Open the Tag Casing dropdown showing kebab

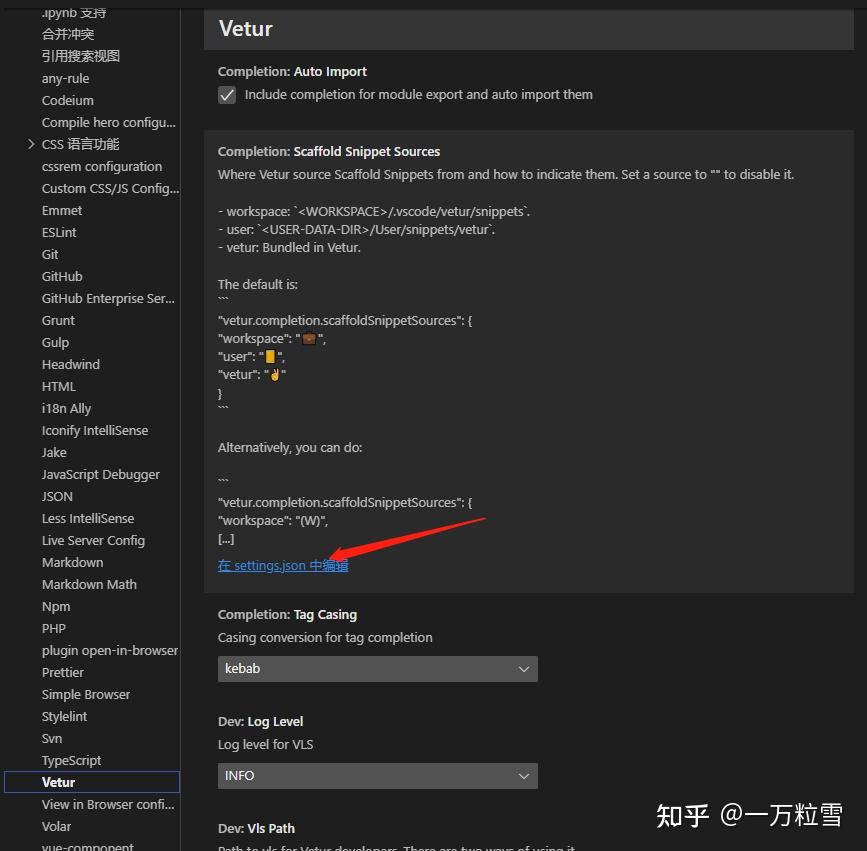click(377, 668)
